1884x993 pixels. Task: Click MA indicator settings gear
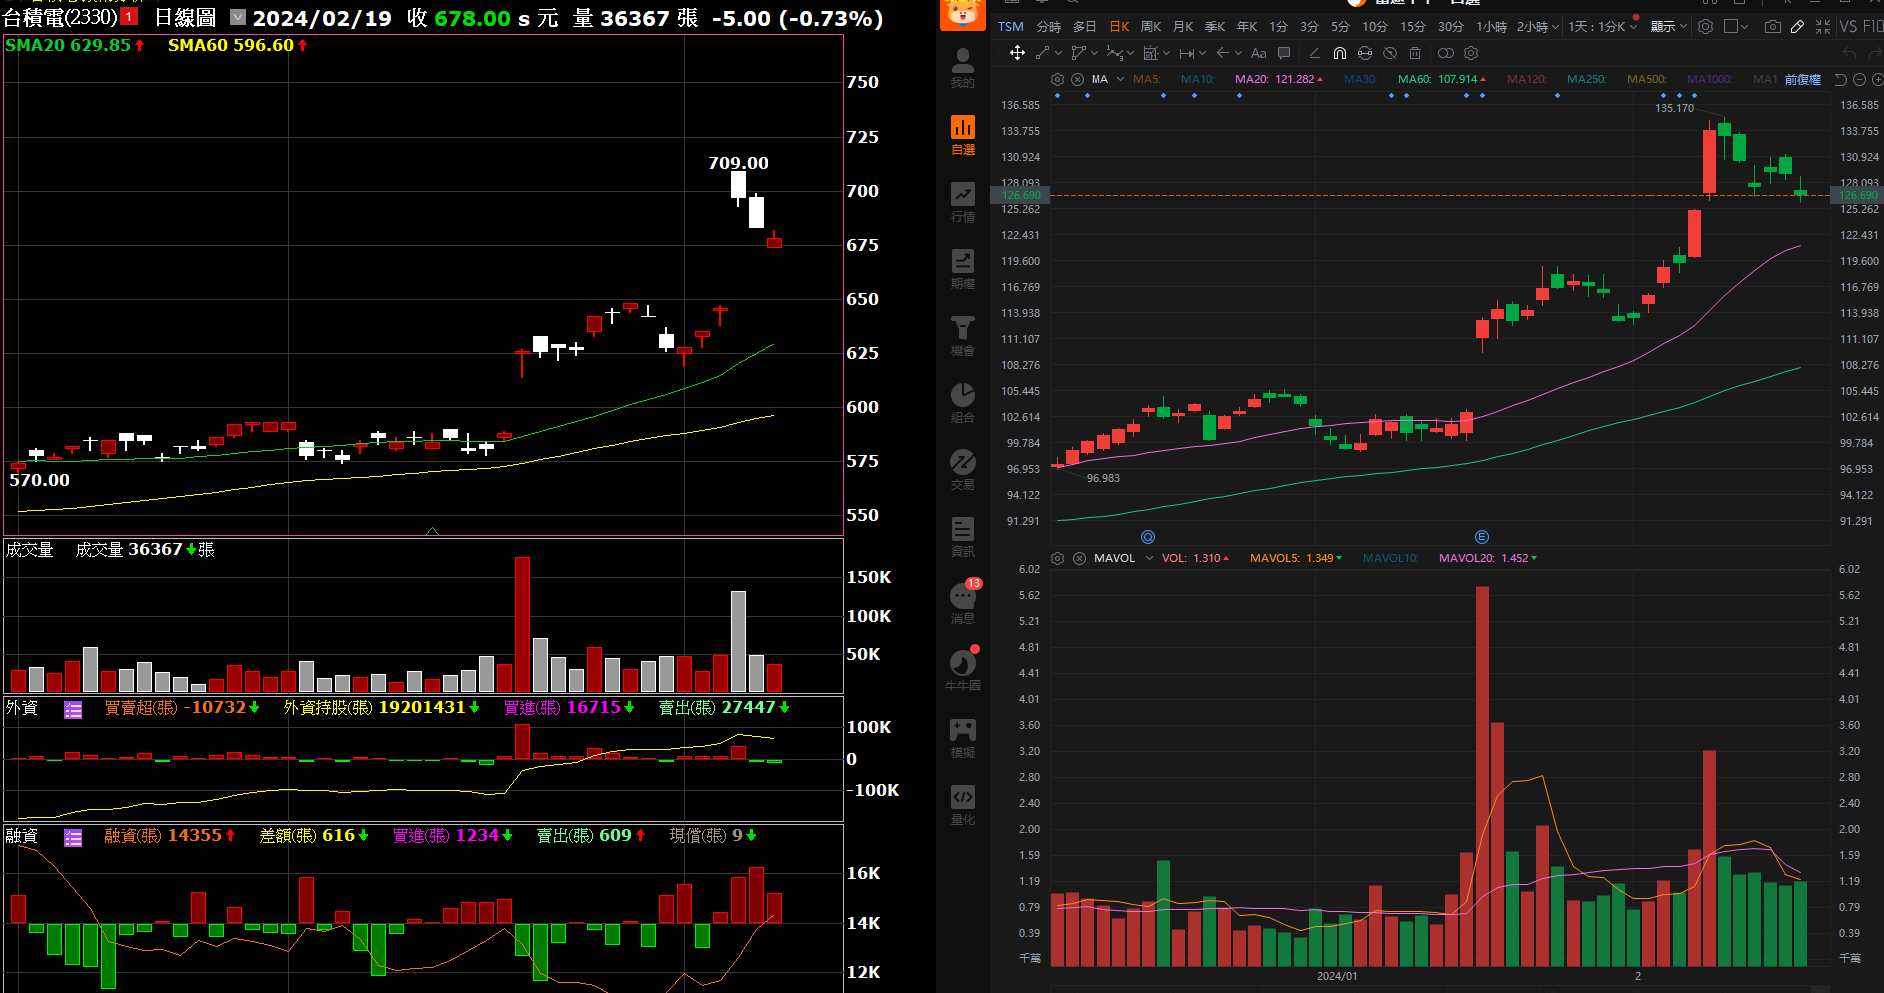point(1057,79)
